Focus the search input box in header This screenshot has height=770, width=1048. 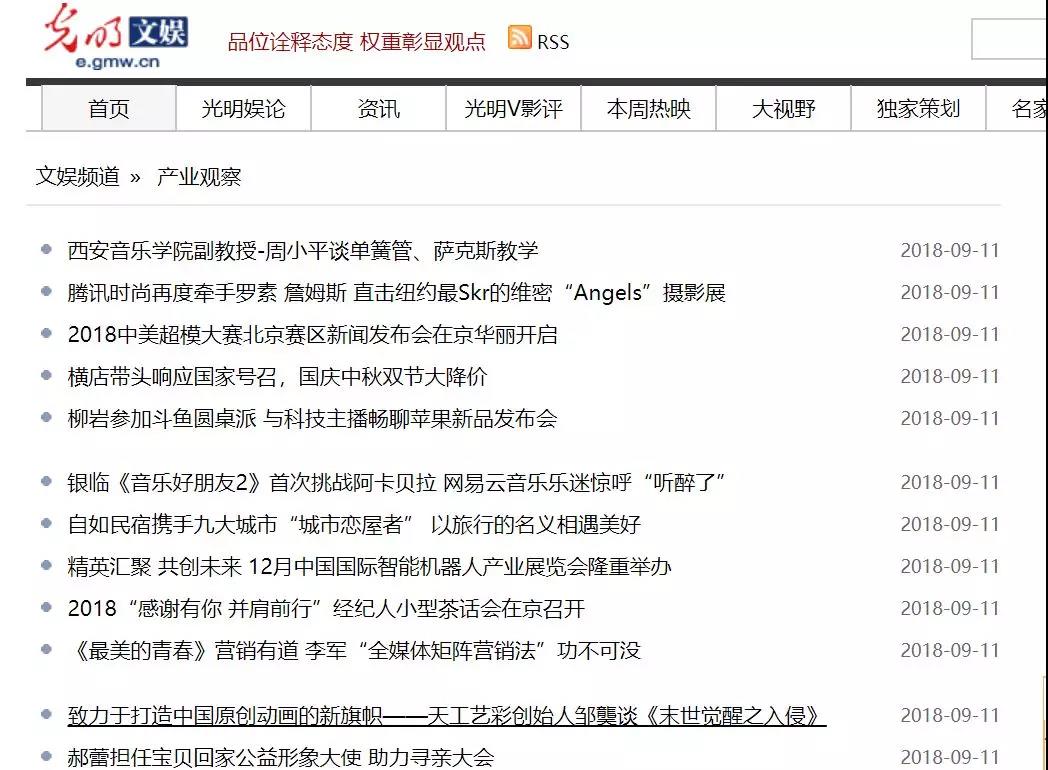tap(1009, 39)
